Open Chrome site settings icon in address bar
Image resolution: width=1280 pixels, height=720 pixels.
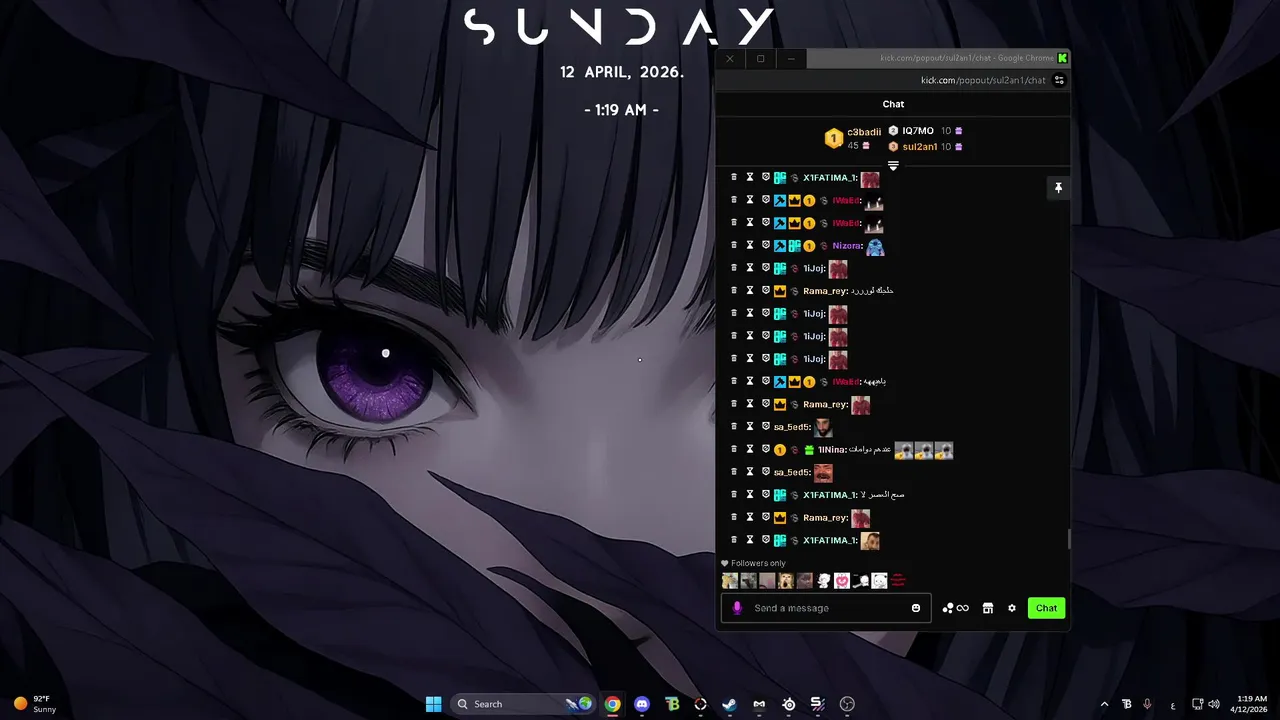click(1059, 80)
